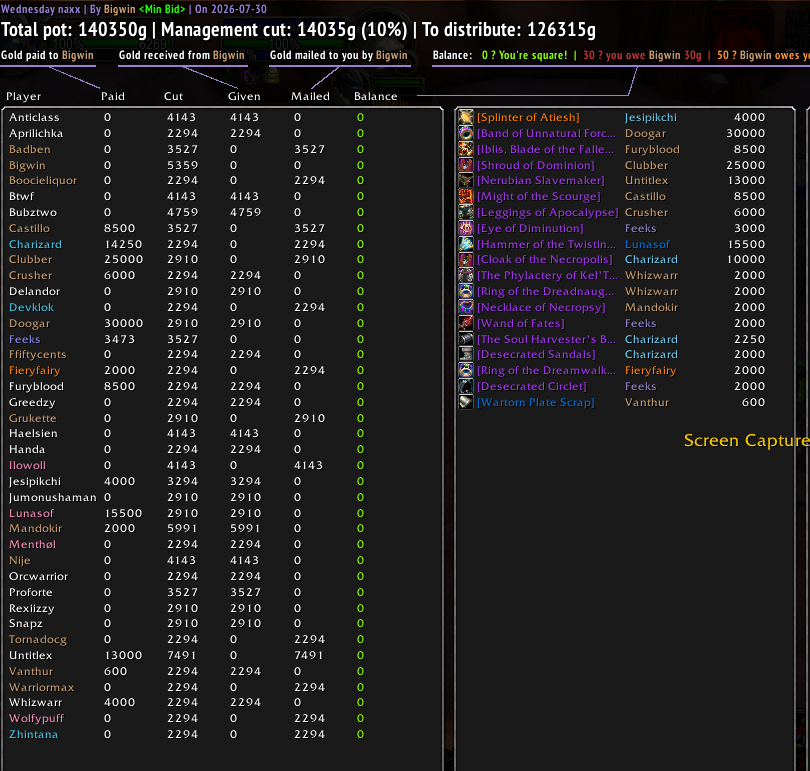This screenshot has height=771, width=810.
Task: Open the [Wartorn Plate Scrap] item link
Action: (x=536, y=402)
